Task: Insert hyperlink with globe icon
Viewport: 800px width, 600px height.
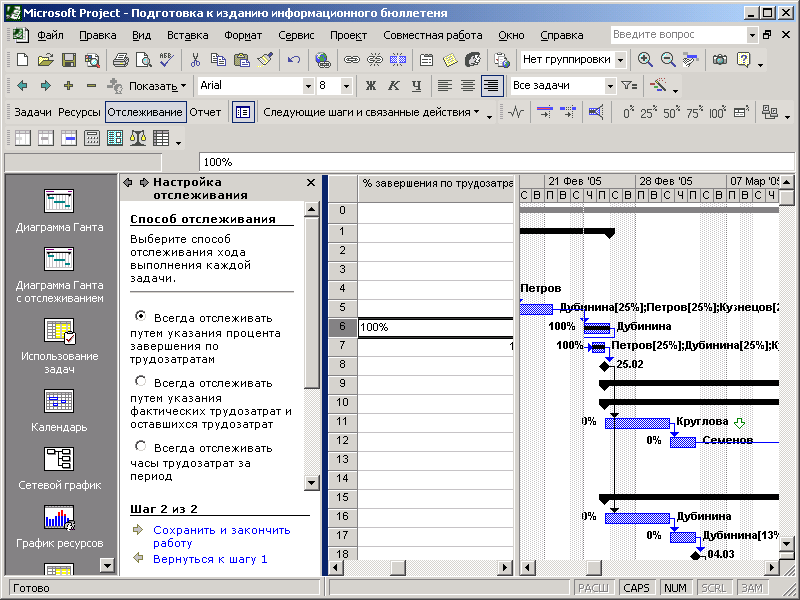Action: pyautogui.click(x=322, y=60)
